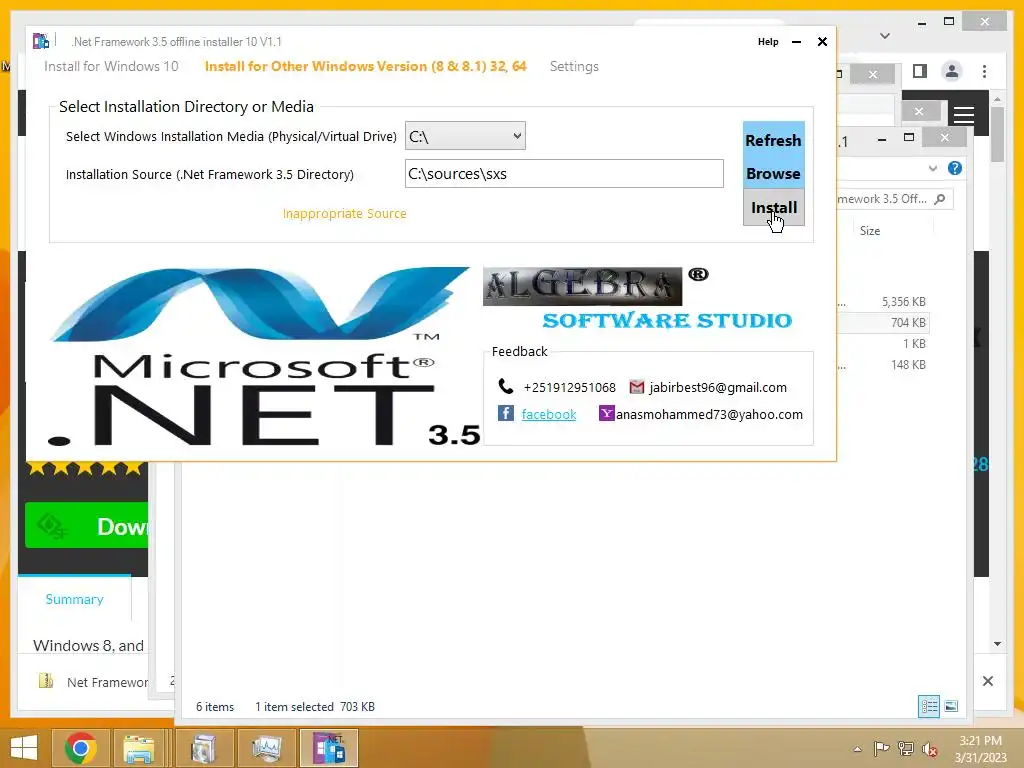Viewport: 1024px width, 768px height.
Task: Select the 5,356 KB file row
Action: pos(882,302)
